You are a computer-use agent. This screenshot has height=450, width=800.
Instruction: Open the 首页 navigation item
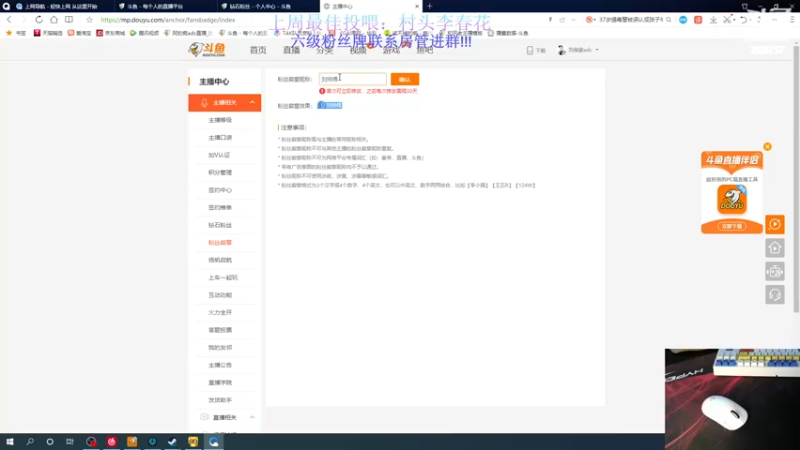click(x=258, y=50)
